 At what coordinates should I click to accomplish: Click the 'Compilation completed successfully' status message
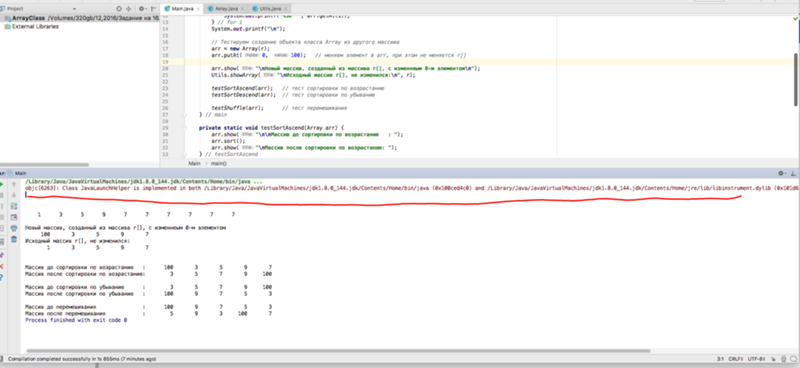click(82, 359)
